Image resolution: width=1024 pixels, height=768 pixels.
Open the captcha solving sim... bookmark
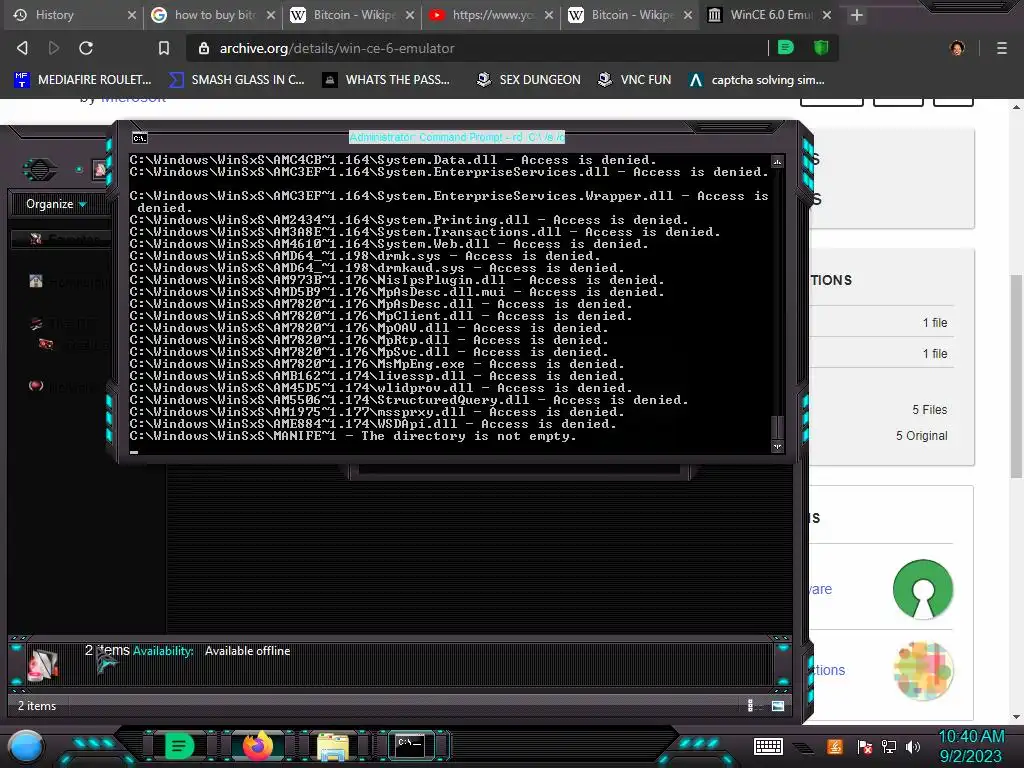(x=757, y=80)
